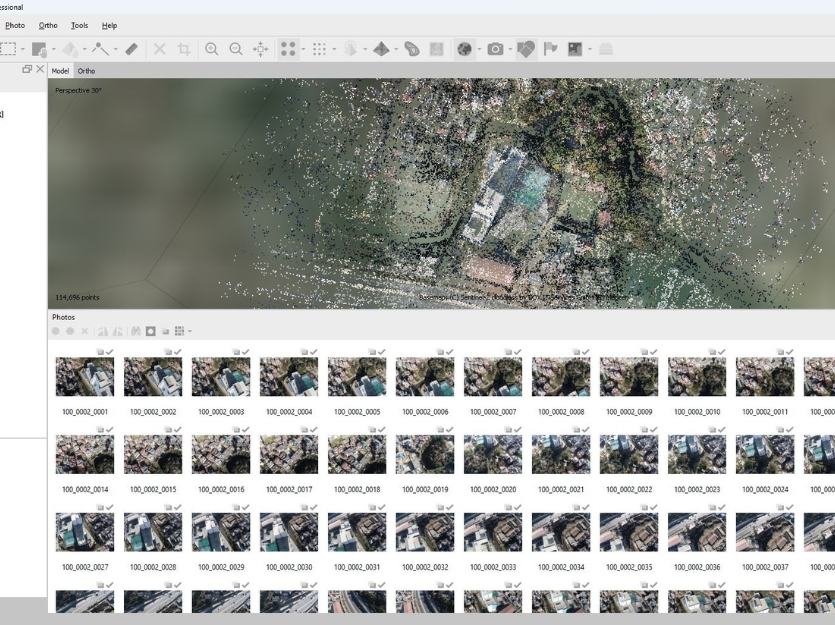835x625 pixels.
Task: Switch to the Ortho tab
Action: click(87, 71)
